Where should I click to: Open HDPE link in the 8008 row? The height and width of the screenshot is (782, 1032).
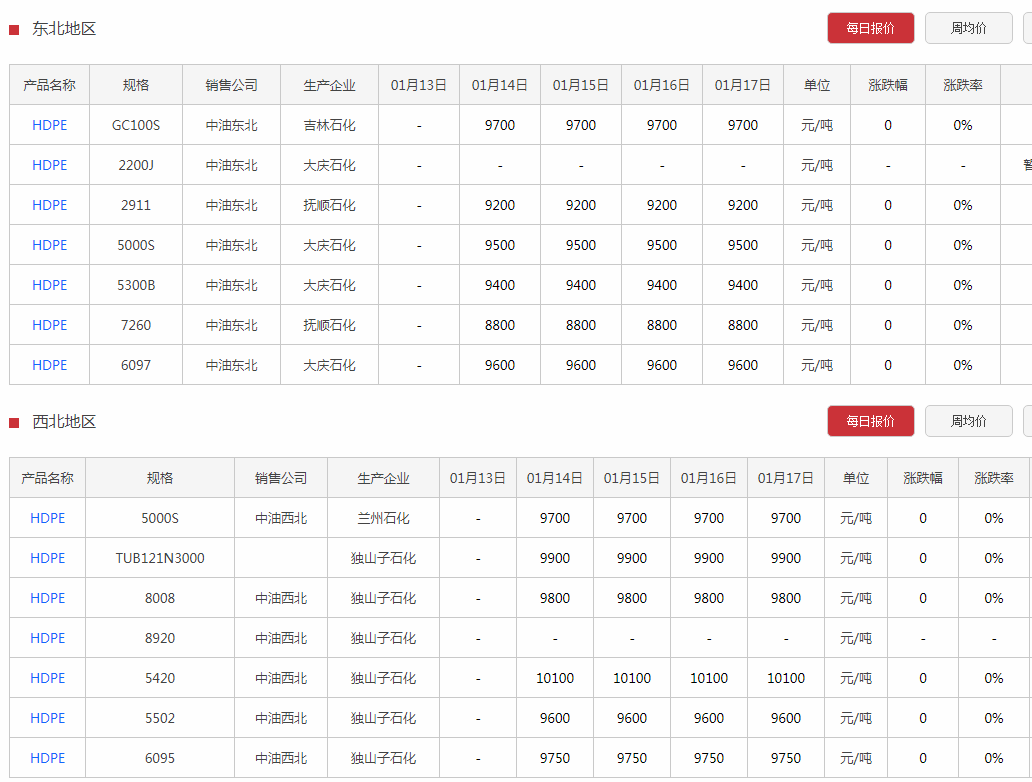[47, 598]
